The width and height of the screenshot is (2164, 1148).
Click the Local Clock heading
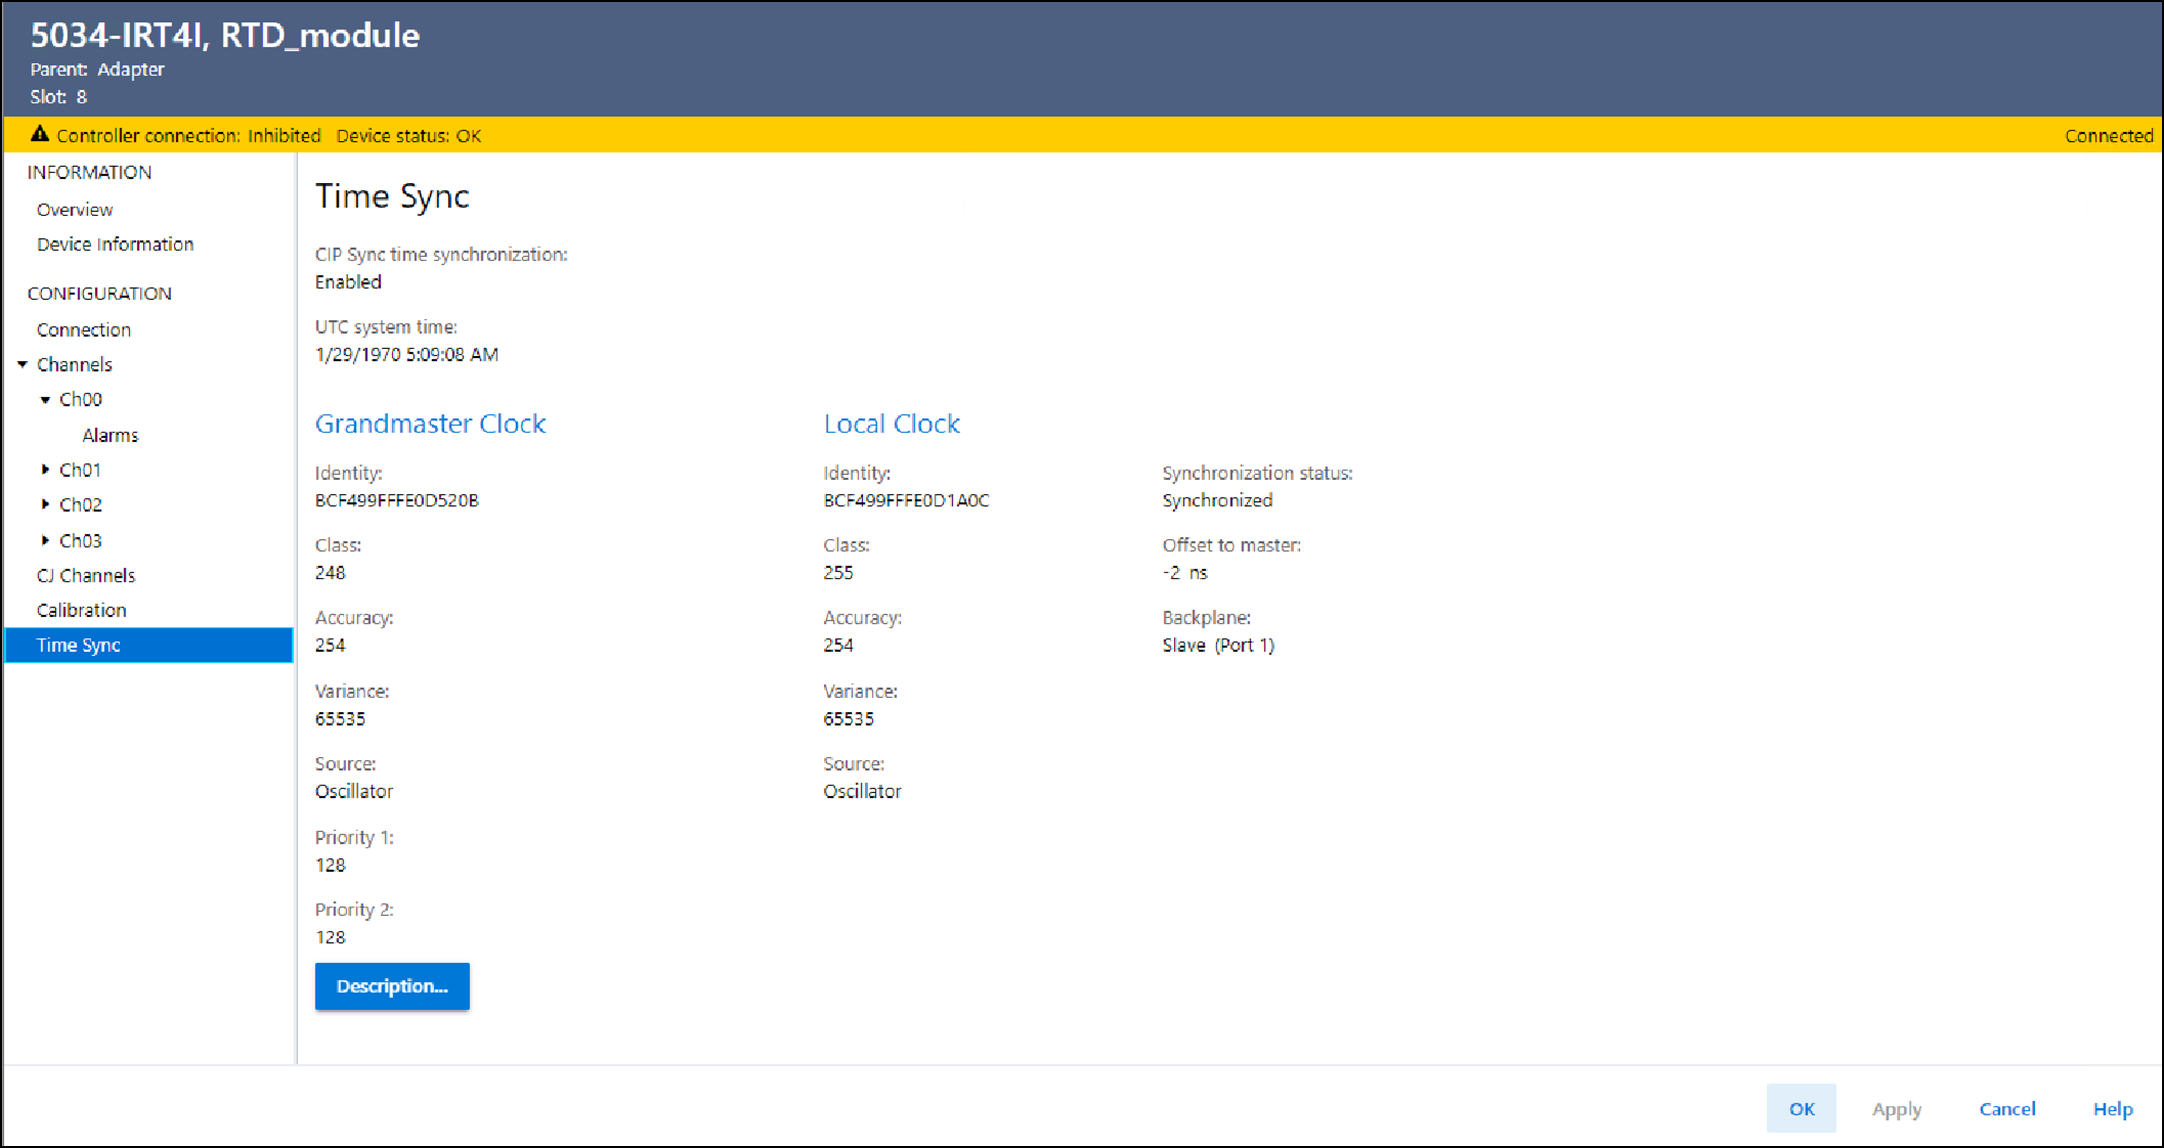tap(891, 424)
